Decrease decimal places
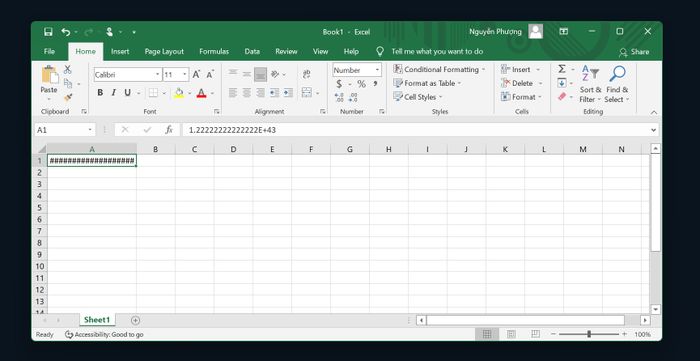This screenshot has height=361, width=700. 353,97
